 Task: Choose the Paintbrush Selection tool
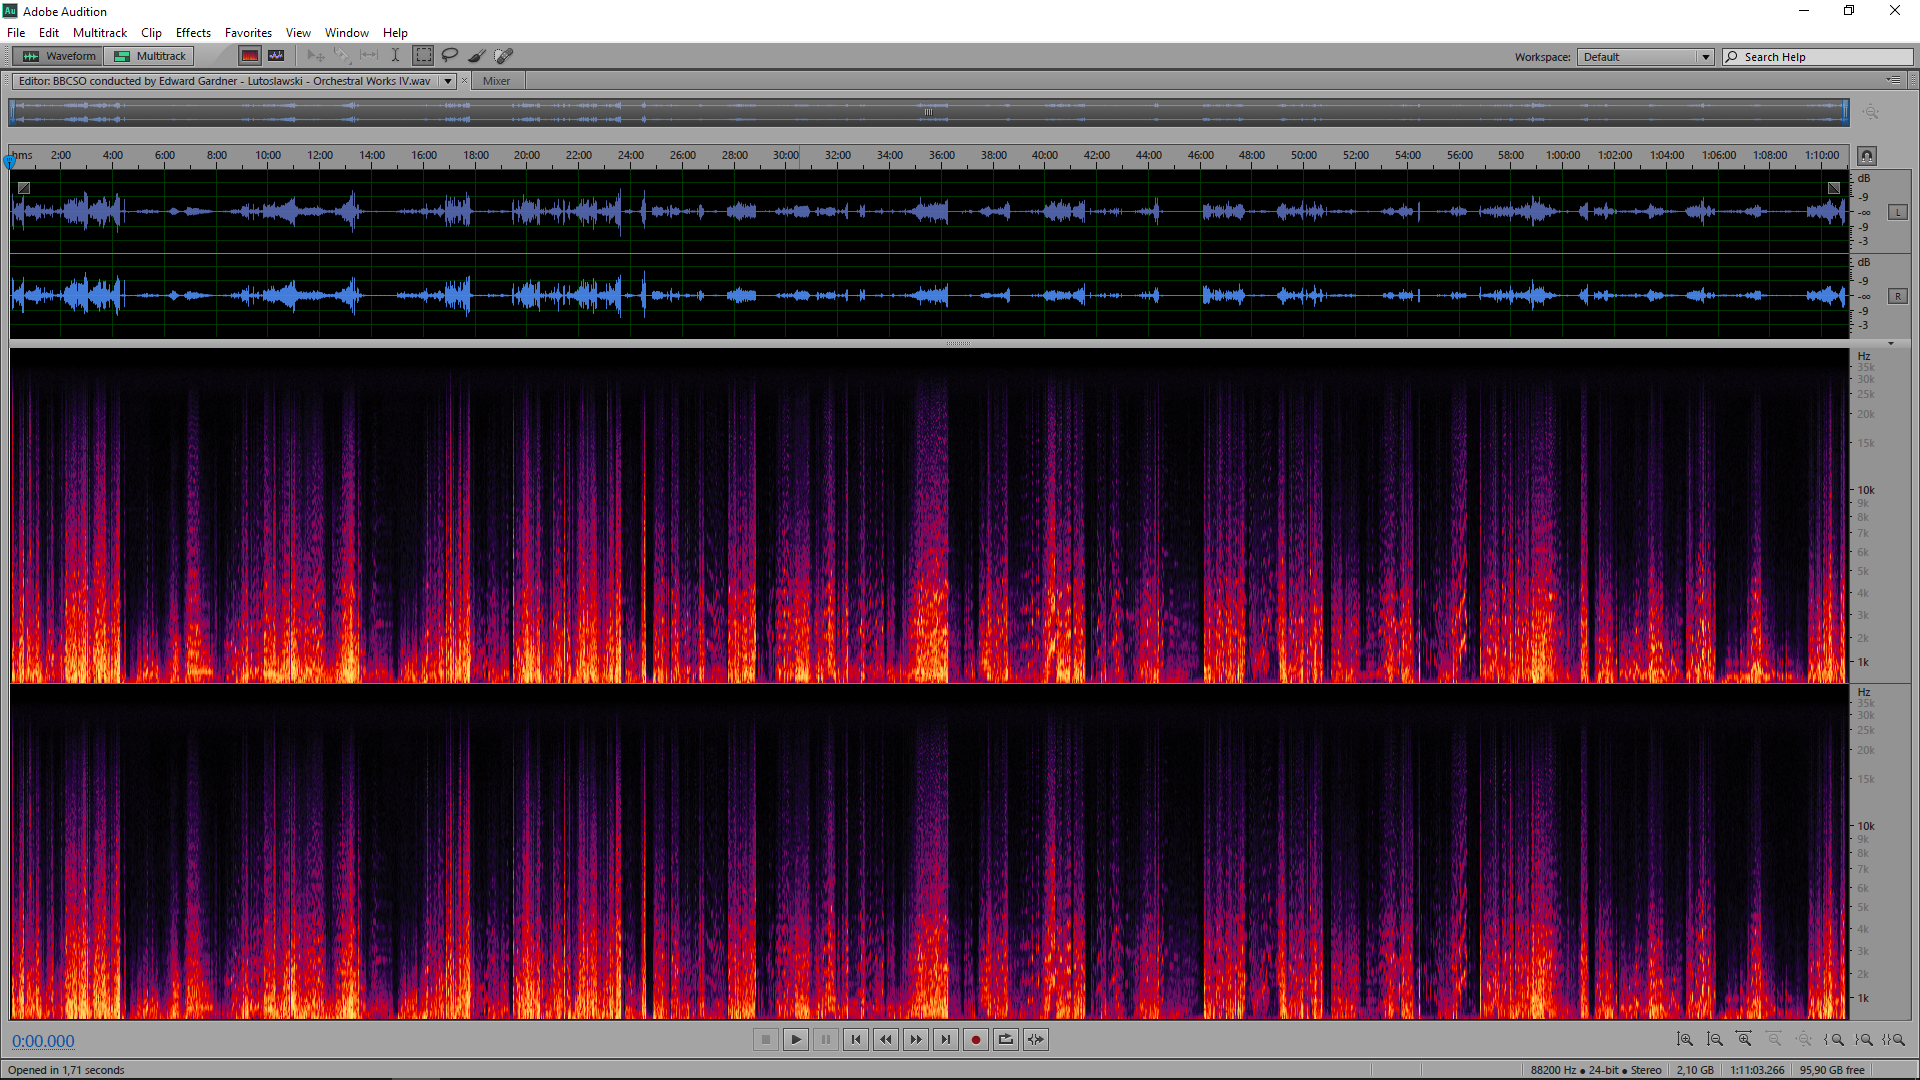point(477,56)
